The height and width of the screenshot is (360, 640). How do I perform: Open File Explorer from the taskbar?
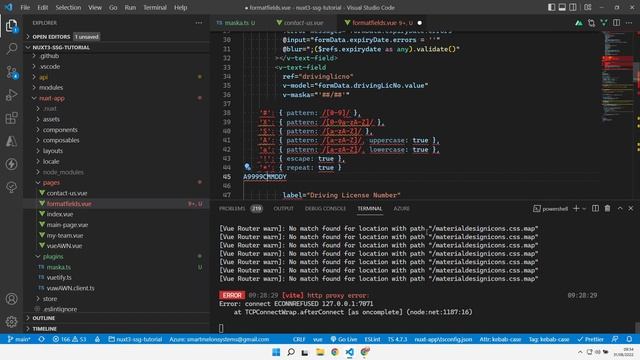tap(320, 352)
